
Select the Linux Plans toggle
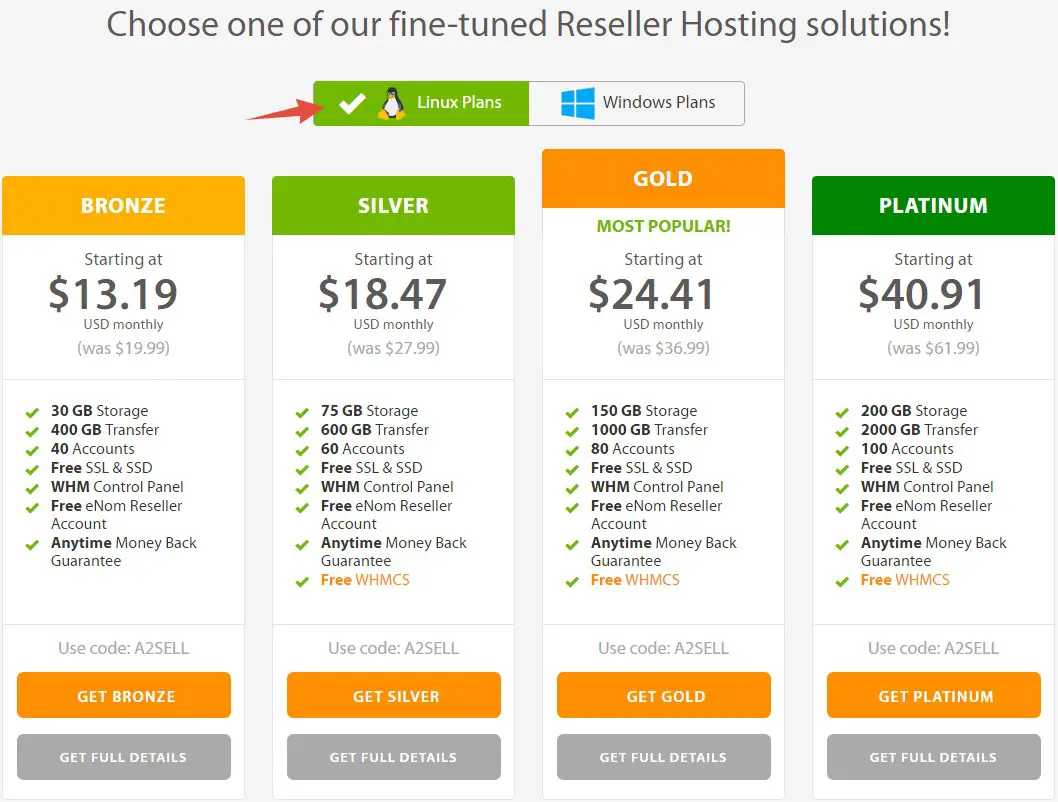tap(421, 103)
